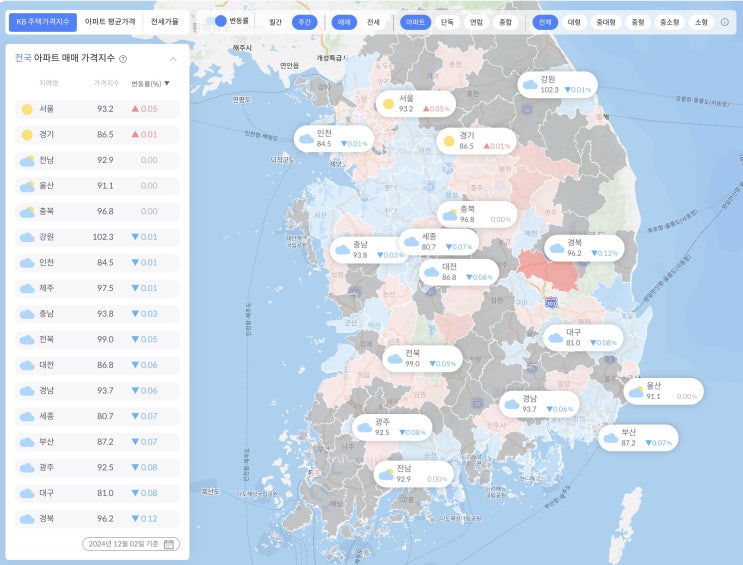Image resolution: width=743 pixels, height=565 pixels.
Task: Click the partly cloudy icon in 충북 map bubble
Action: [450, 215]
